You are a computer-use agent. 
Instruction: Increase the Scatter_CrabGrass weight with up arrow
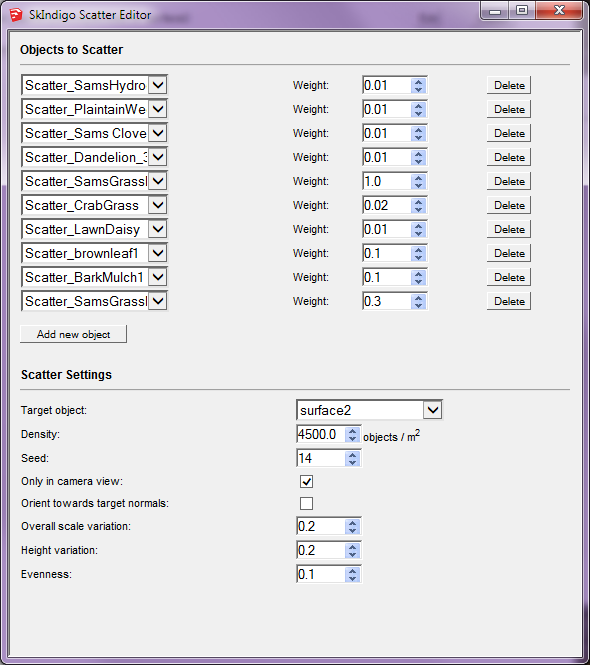click(419, 201)
